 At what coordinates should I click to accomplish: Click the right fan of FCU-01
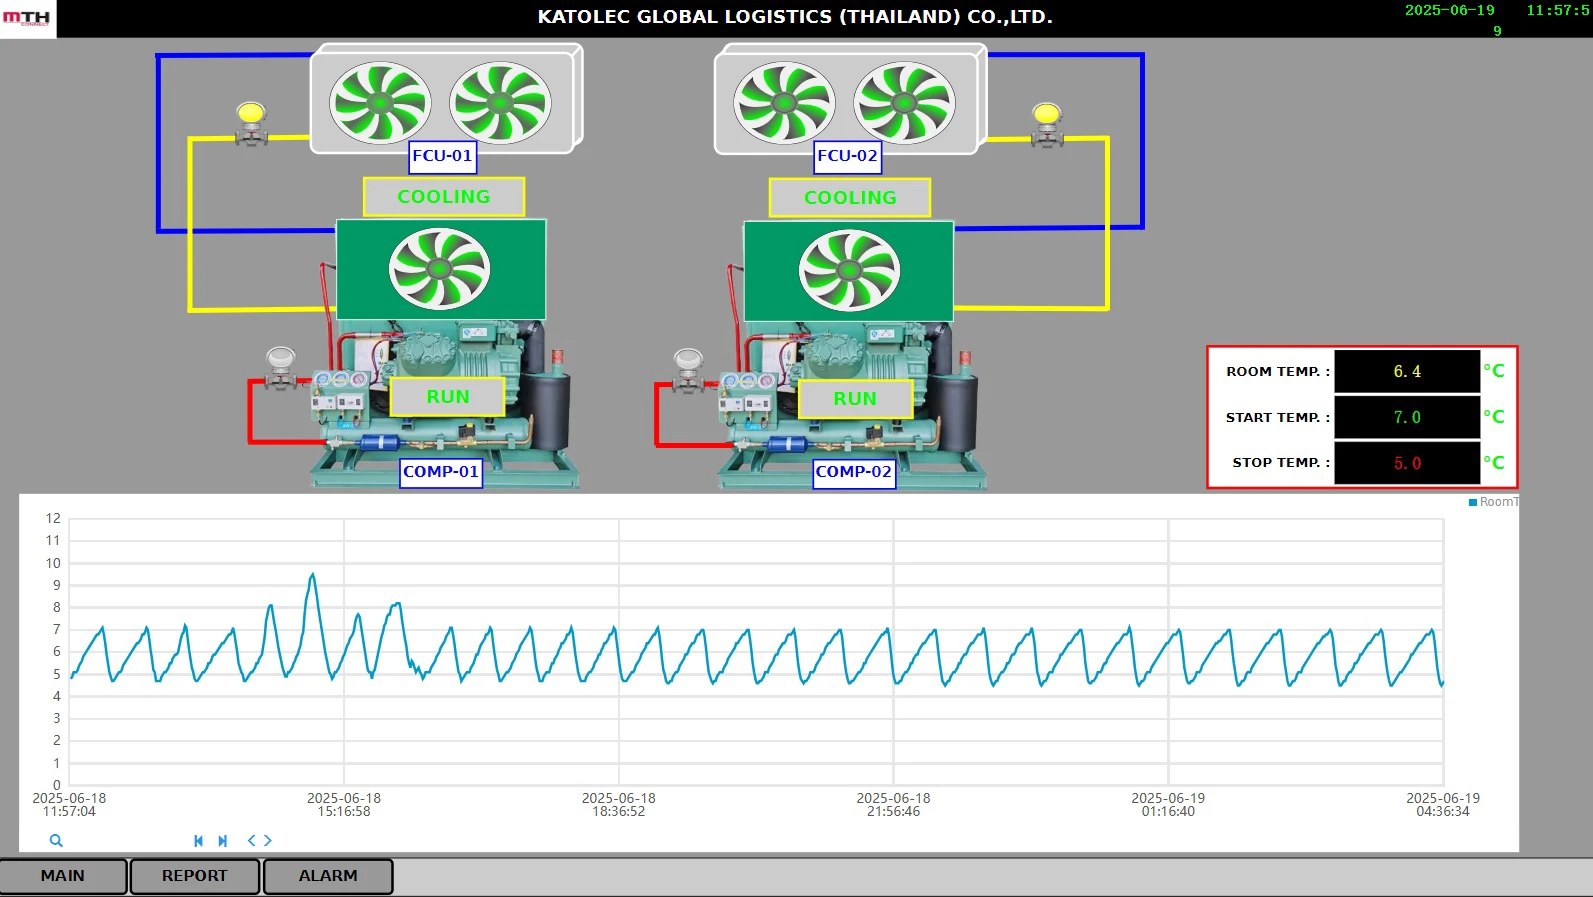[500, 102]
